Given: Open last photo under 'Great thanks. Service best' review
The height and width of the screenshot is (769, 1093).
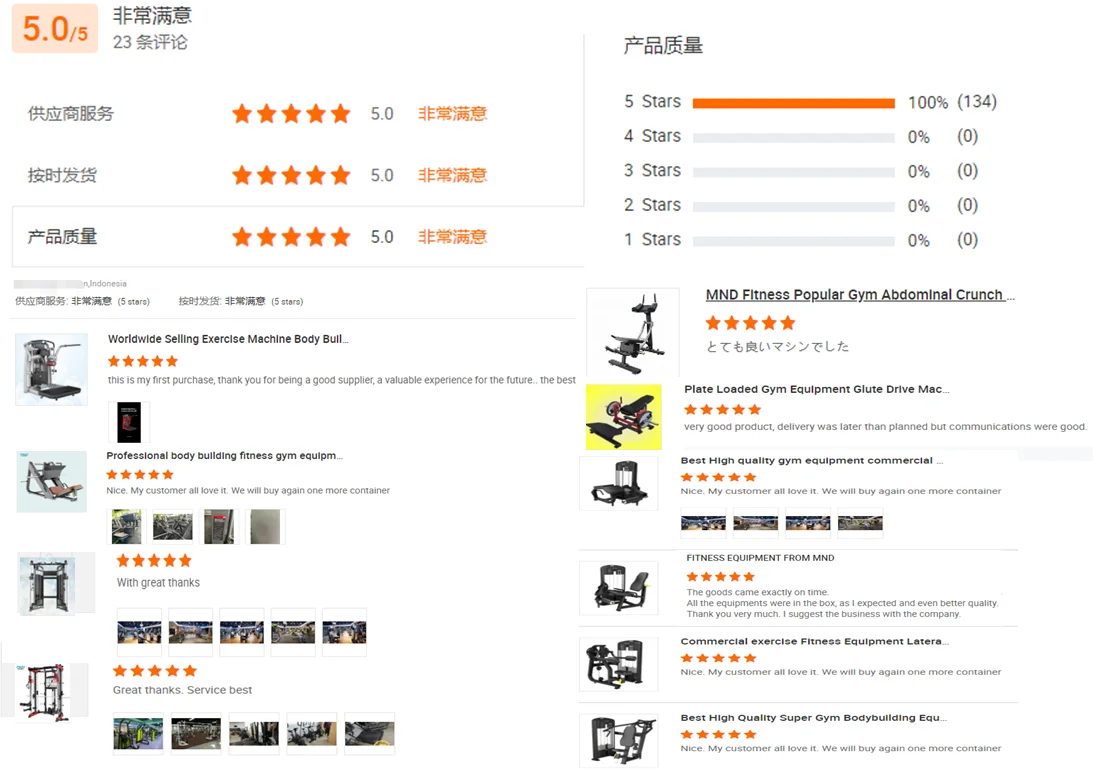Looking at the screenshot, I should (369, 733).
